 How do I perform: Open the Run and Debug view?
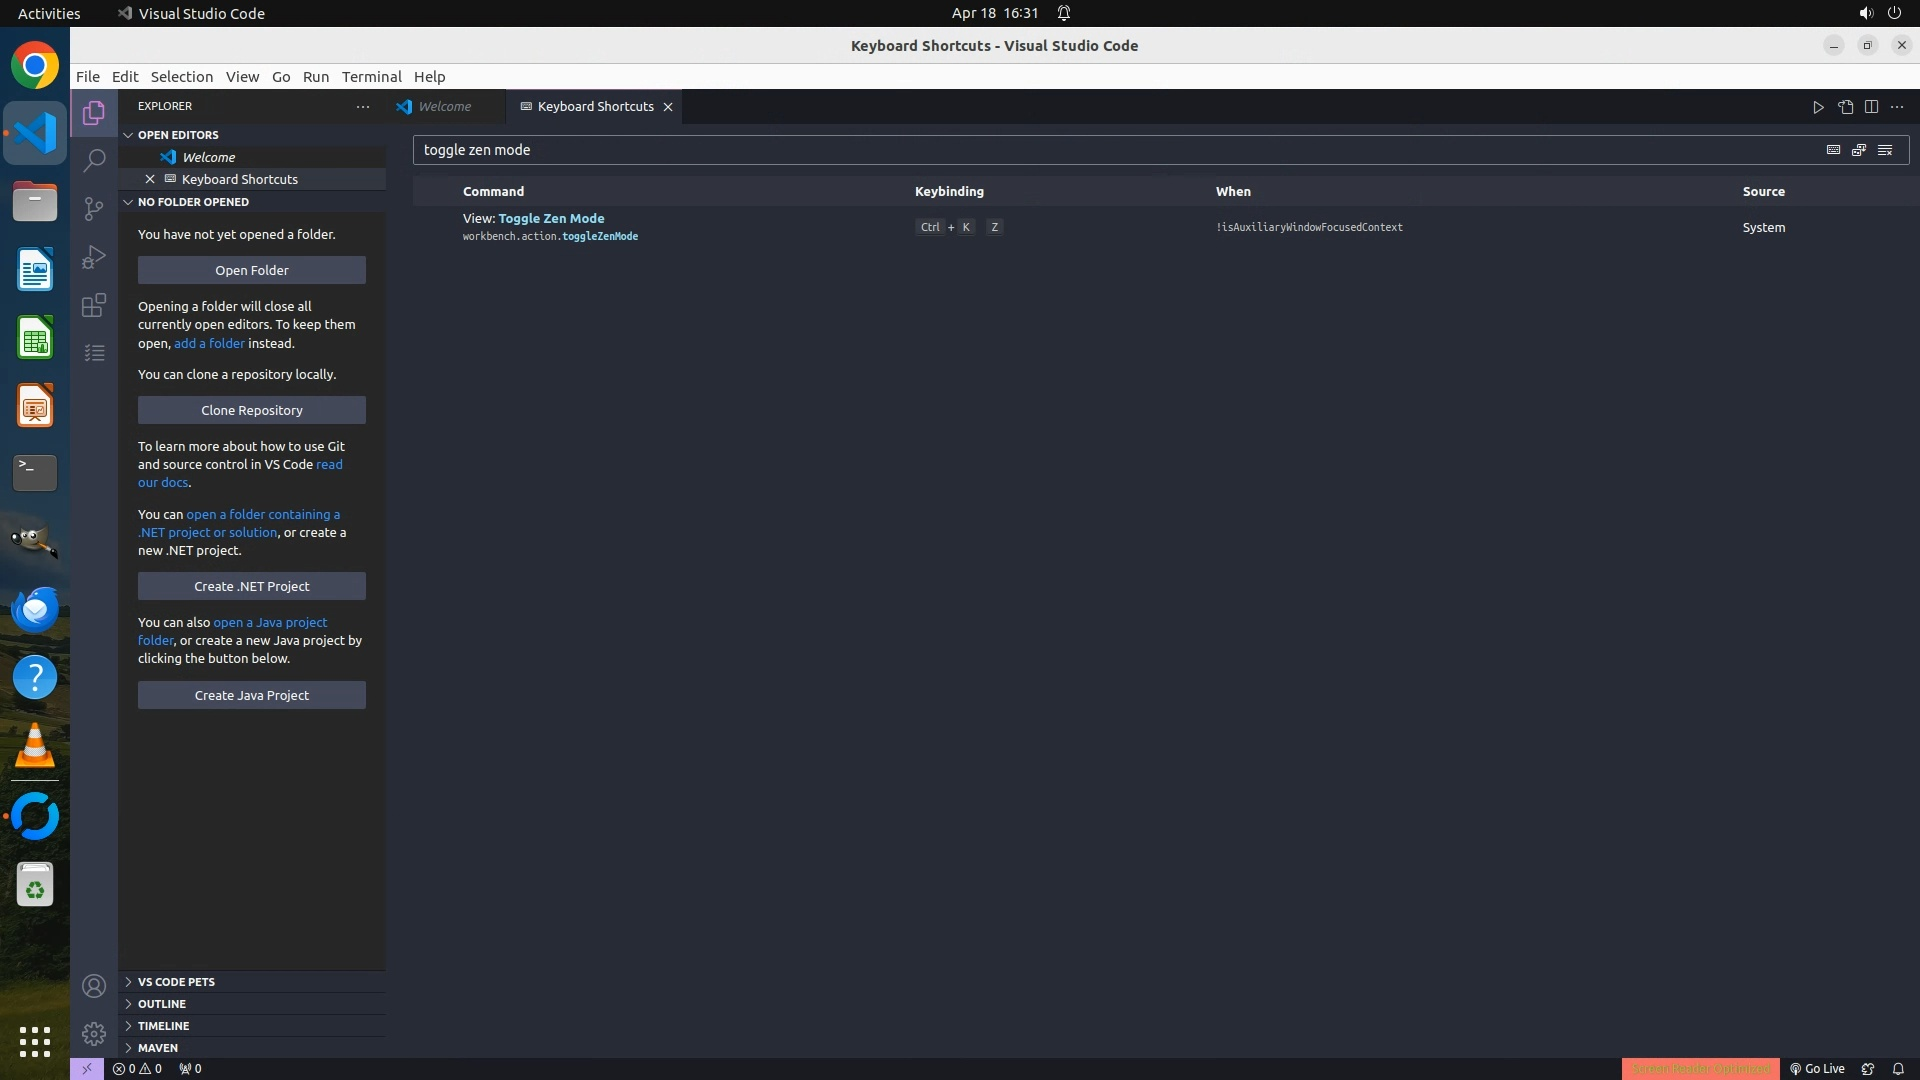pos(94,257)
